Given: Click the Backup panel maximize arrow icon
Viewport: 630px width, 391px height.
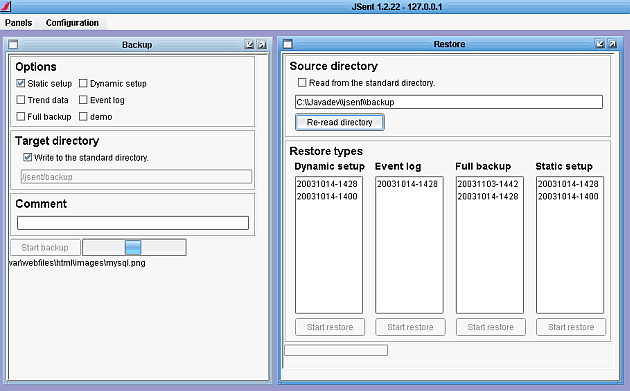Looking at the screenshot, I should click(262, 45).
